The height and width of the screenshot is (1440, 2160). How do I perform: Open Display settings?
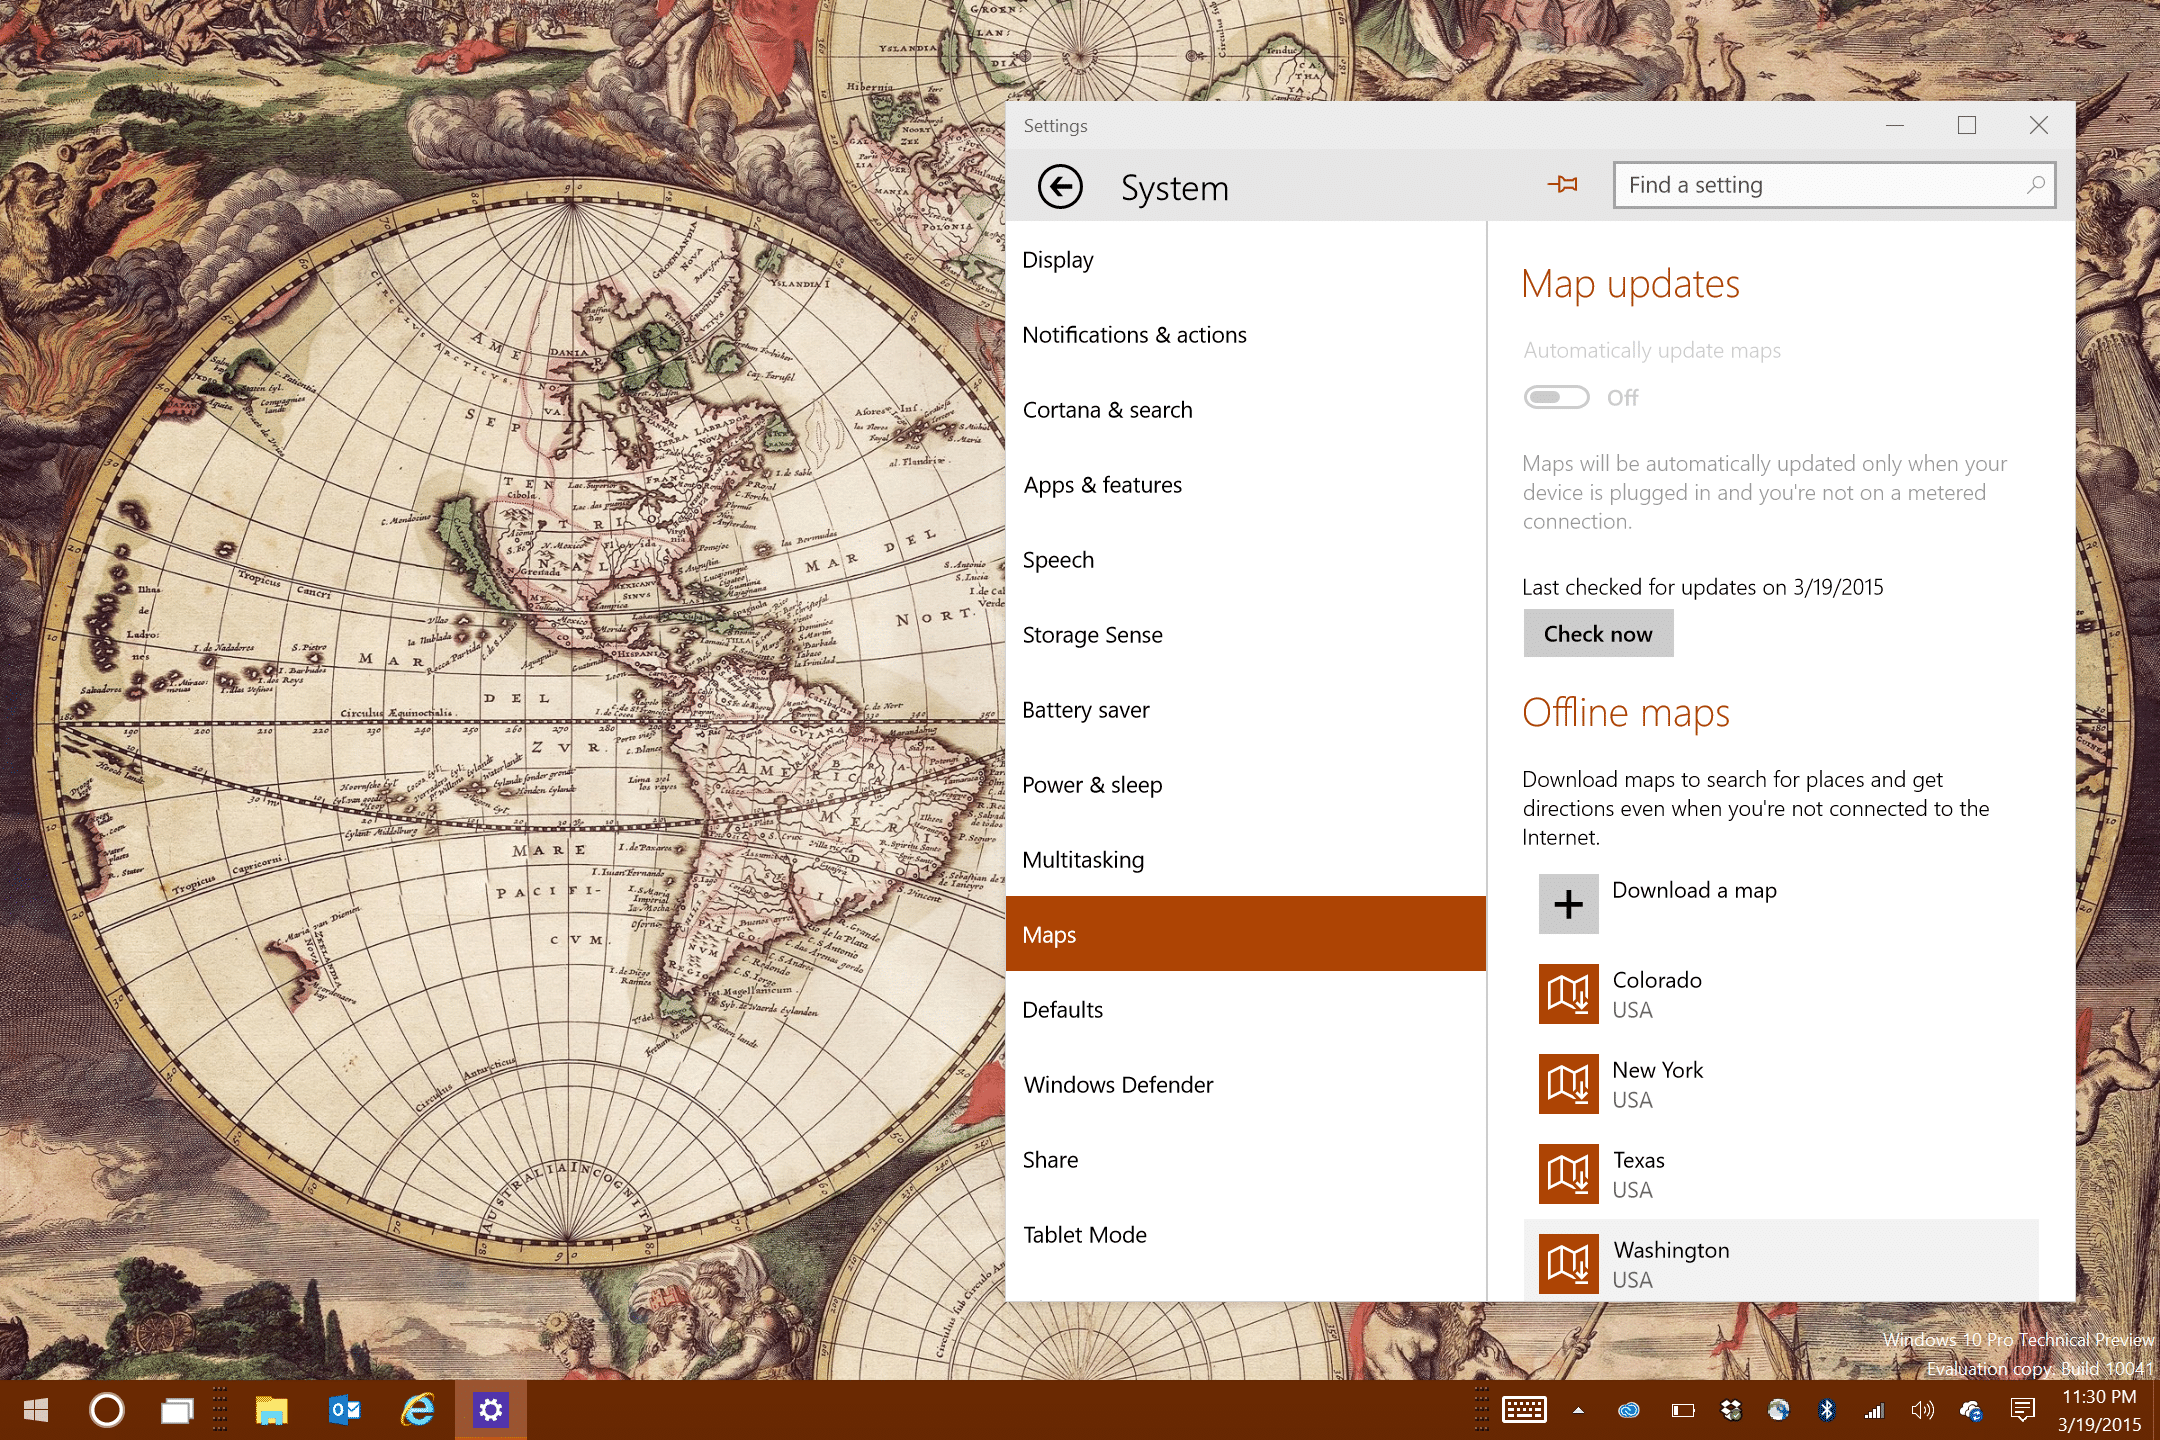coord(1246,260)
